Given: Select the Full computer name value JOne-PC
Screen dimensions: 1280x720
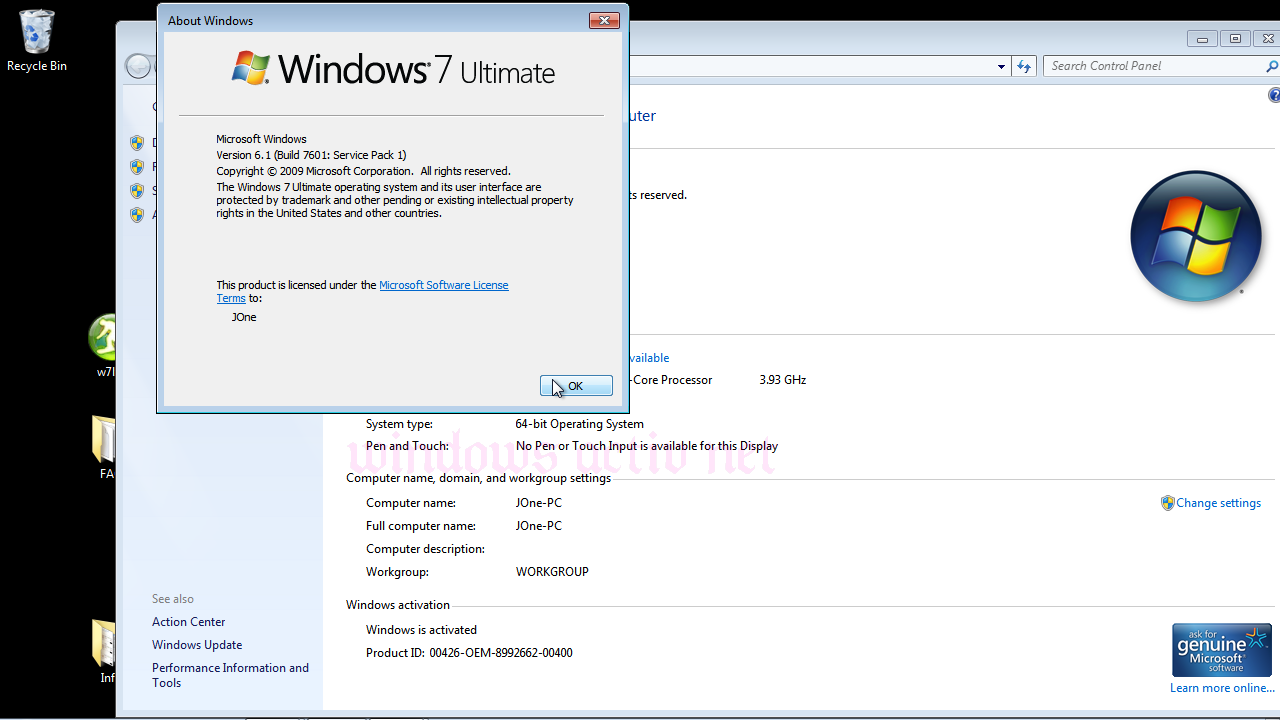Looking at the screenshot, I should click(538, 526).
